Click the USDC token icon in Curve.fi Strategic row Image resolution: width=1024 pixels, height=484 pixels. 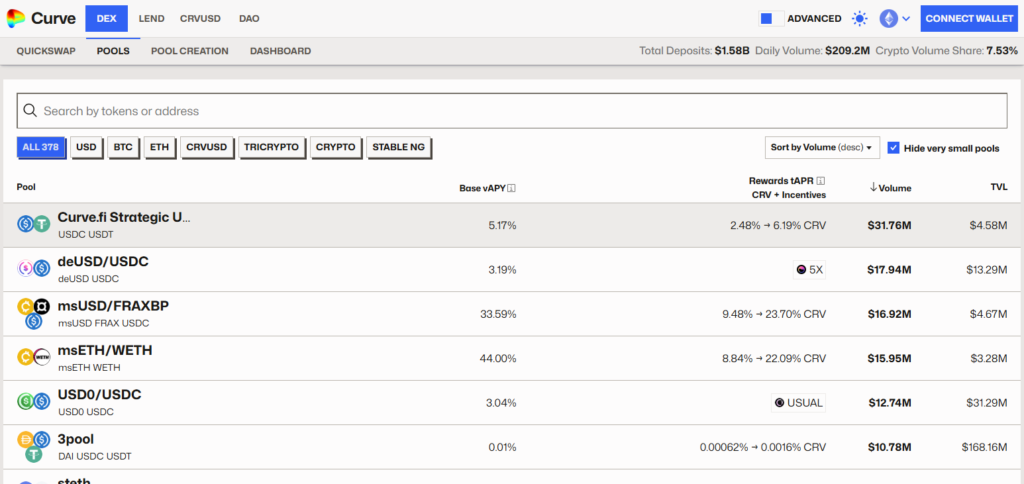pyautogui.click(x=25, y=225)
